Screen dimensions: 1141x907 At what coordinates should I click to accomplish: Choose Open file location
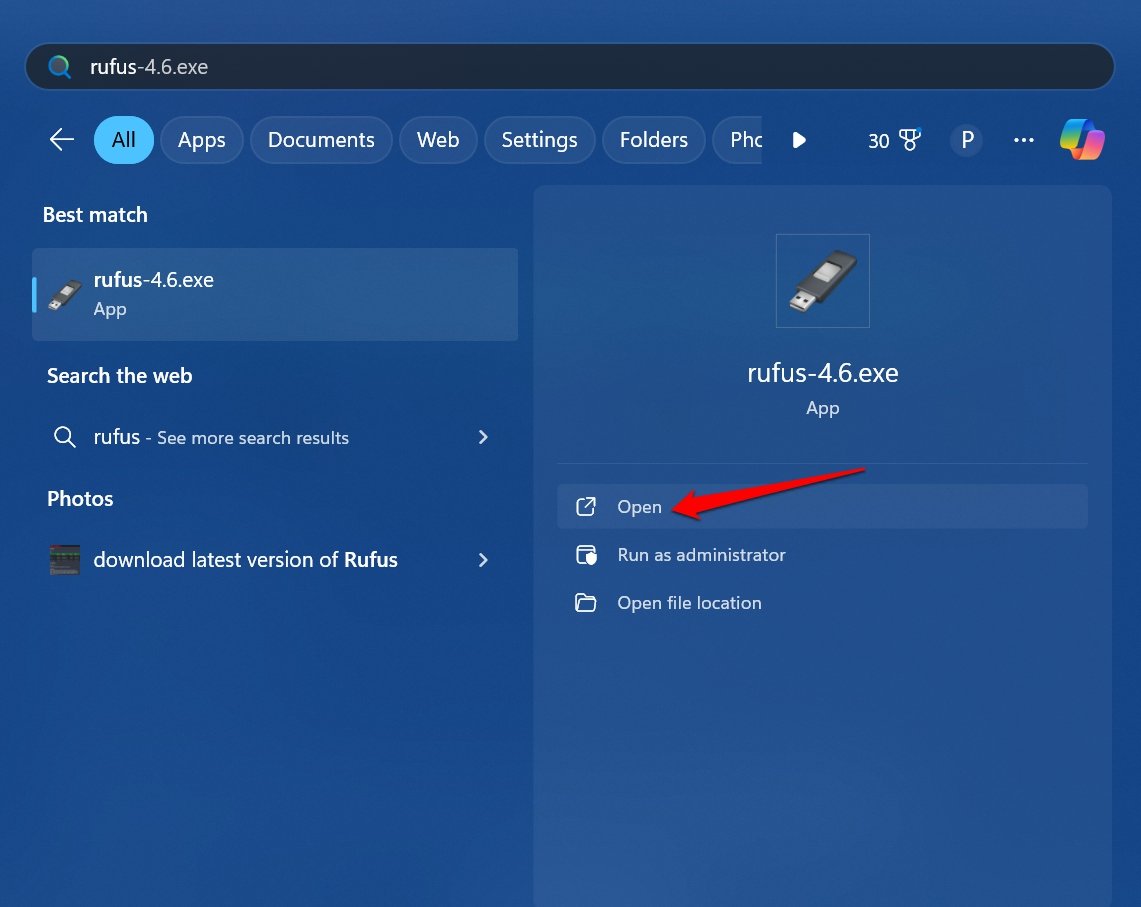(x=822, y=603)
